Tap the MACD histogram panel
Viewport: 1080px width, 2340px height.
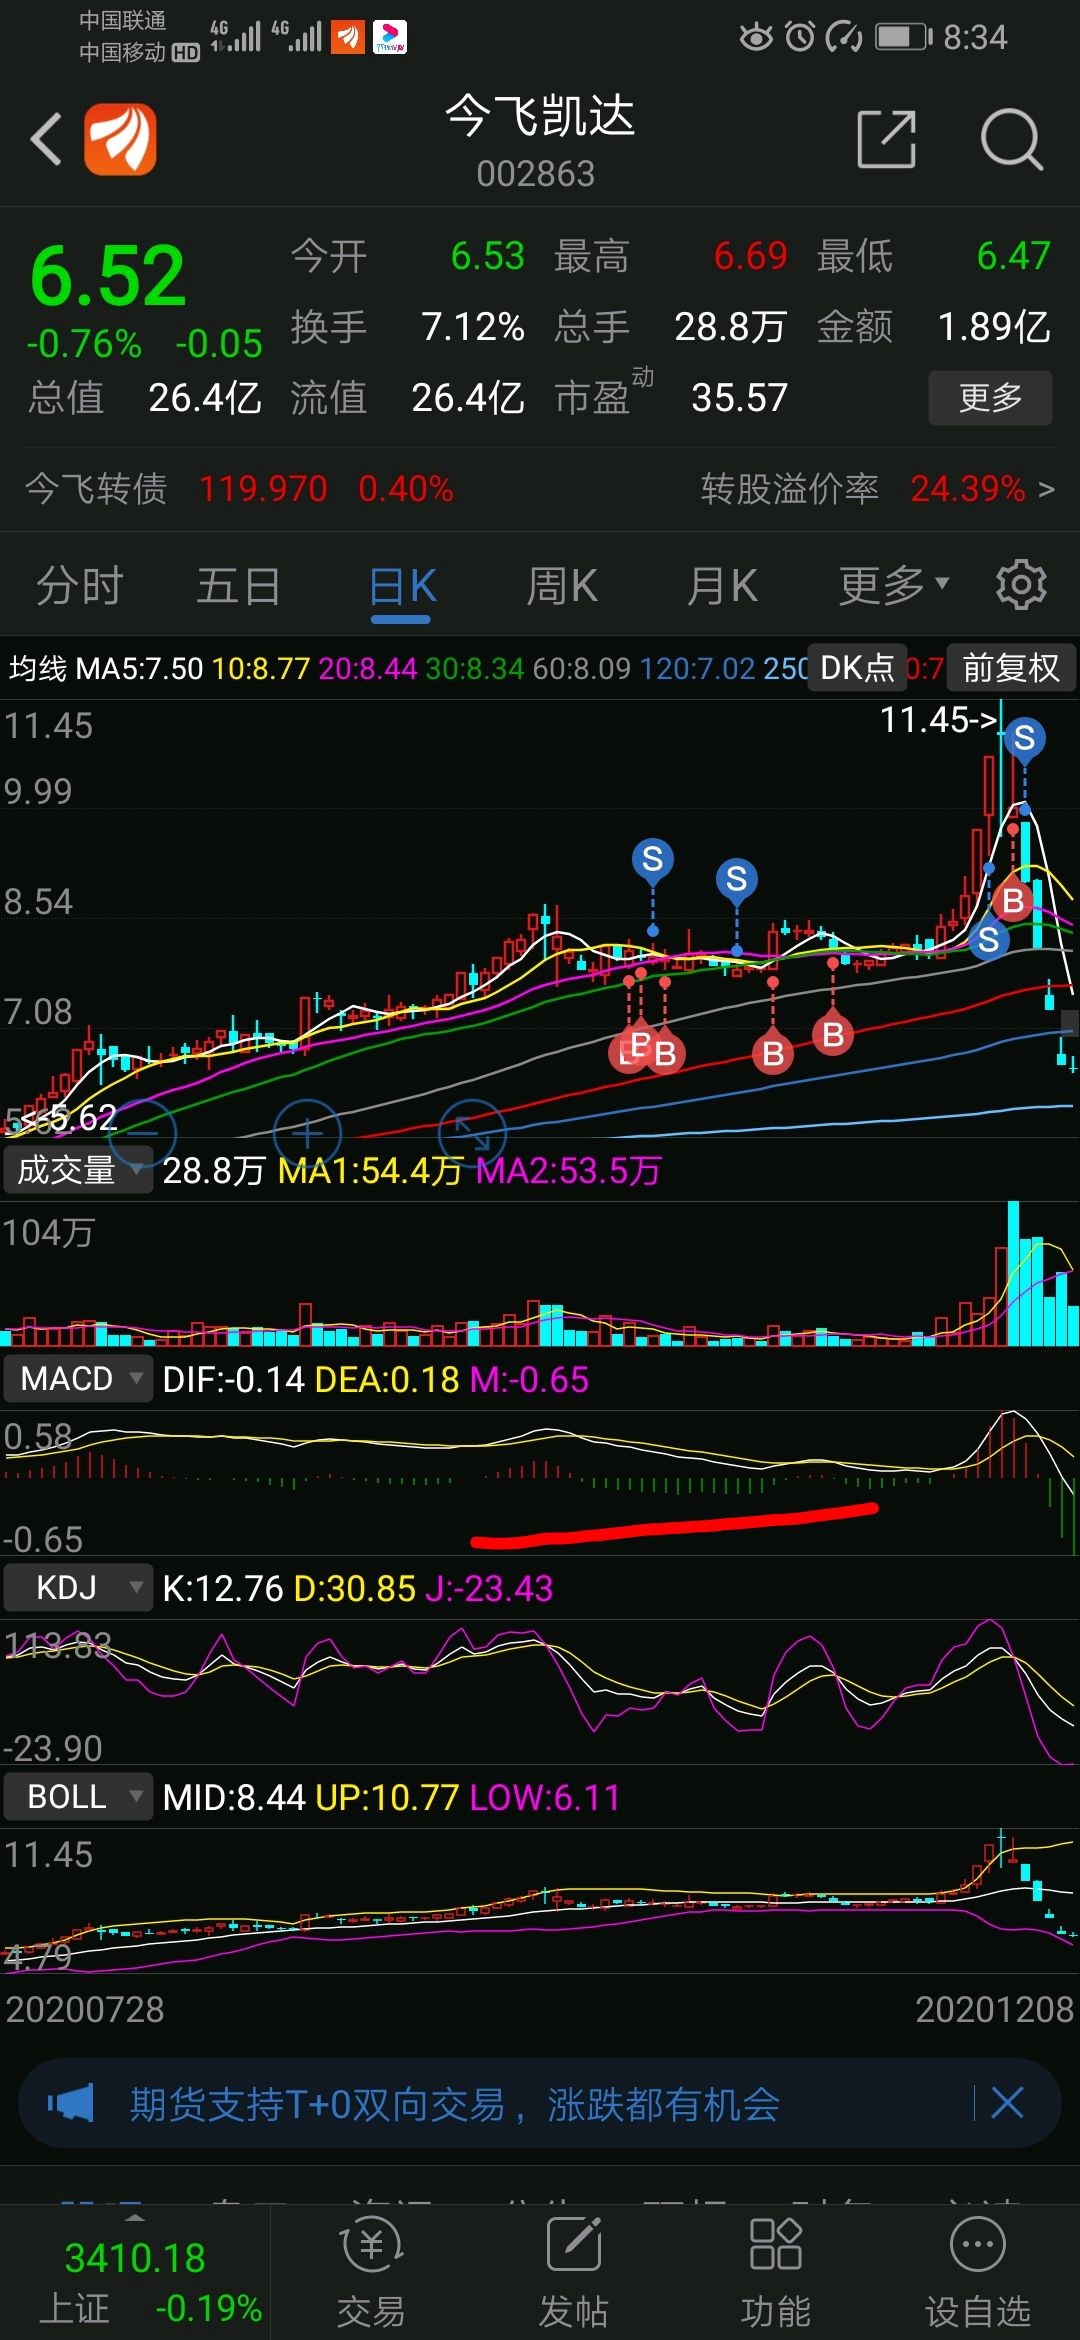point(540,1482)
